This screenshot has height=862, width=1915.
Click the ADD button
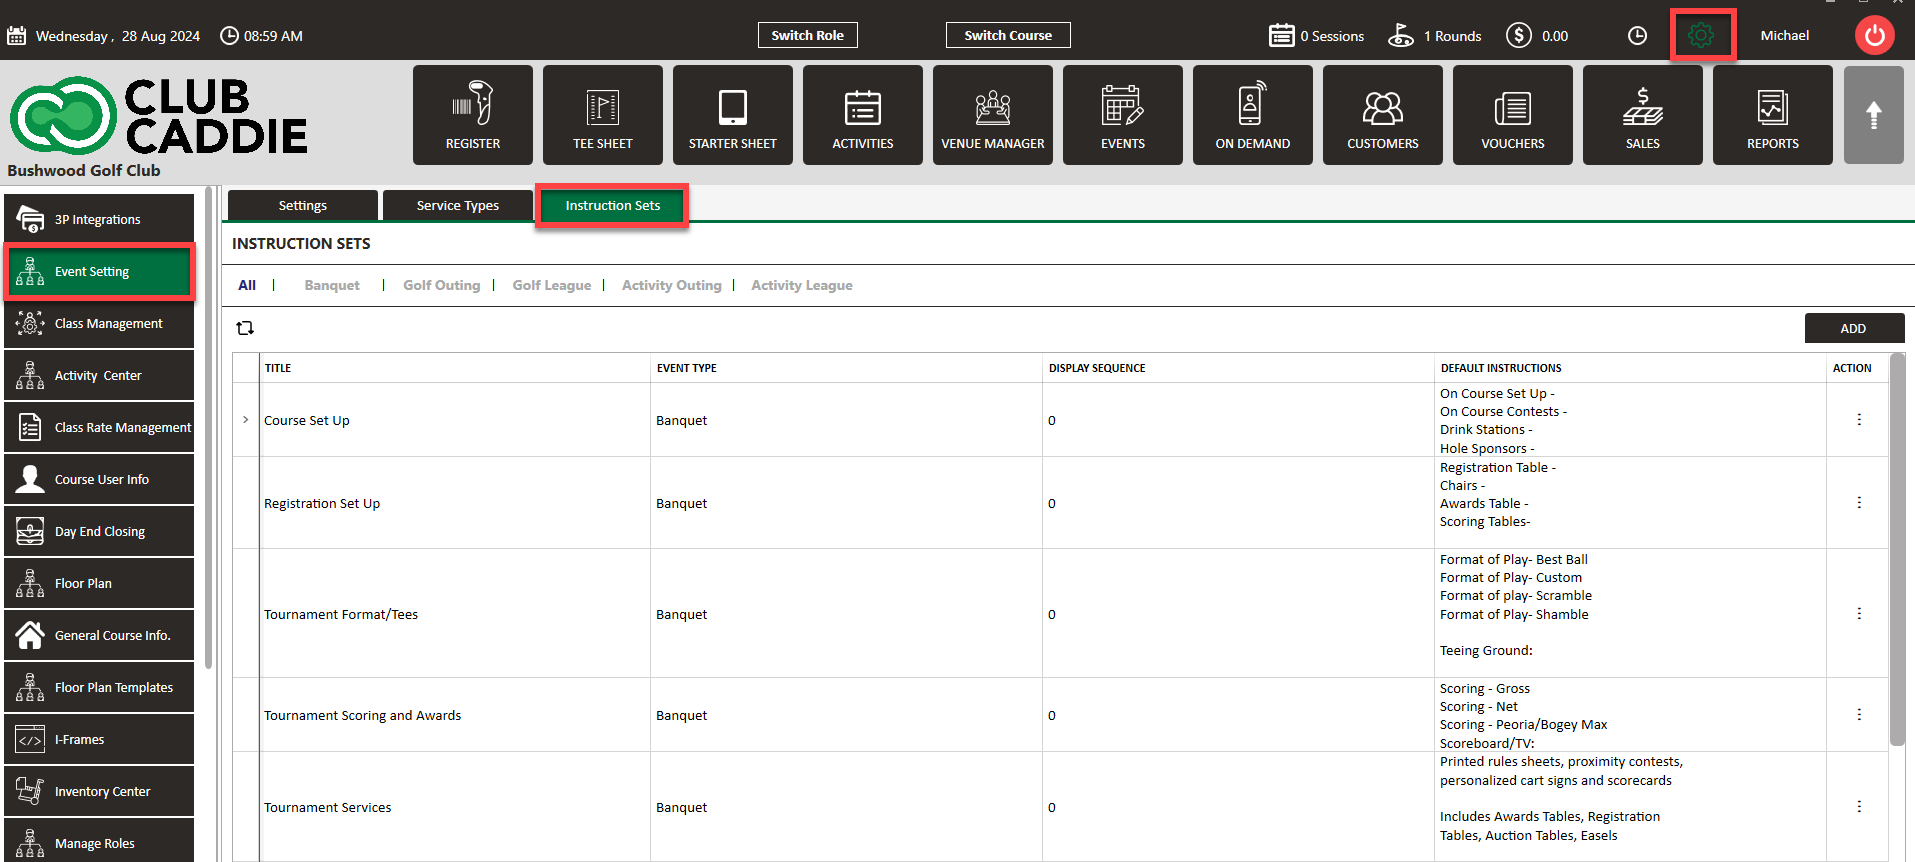point(1853,328)
